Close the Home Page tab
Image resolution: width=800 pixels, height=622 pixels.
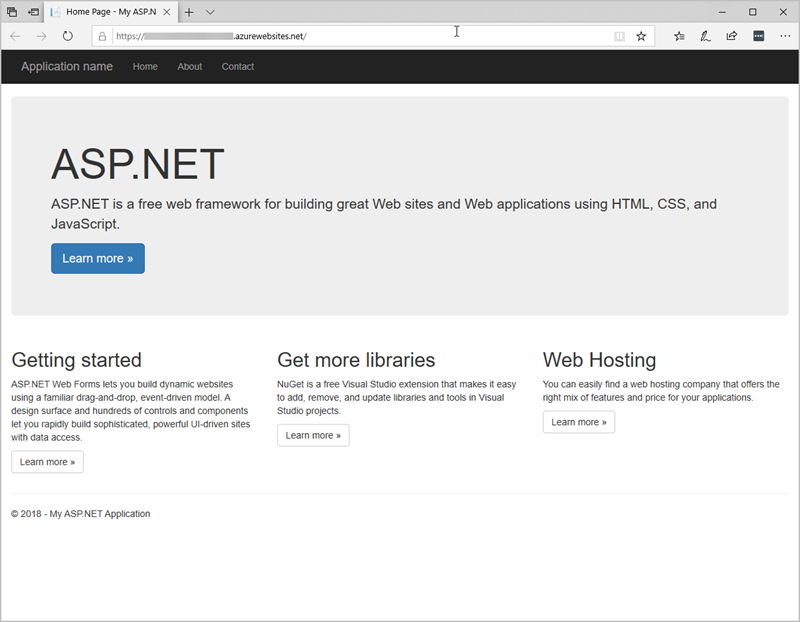[x=167, y=12]
